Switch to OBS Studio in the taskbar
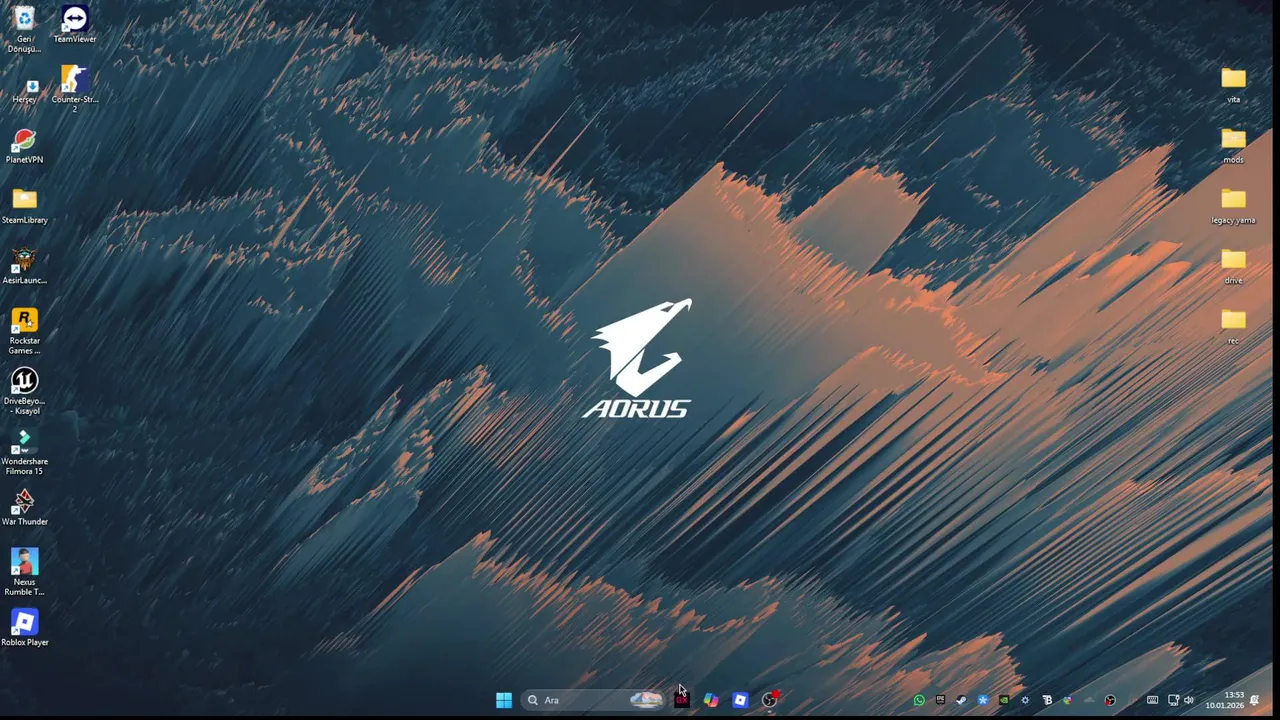 769,700
